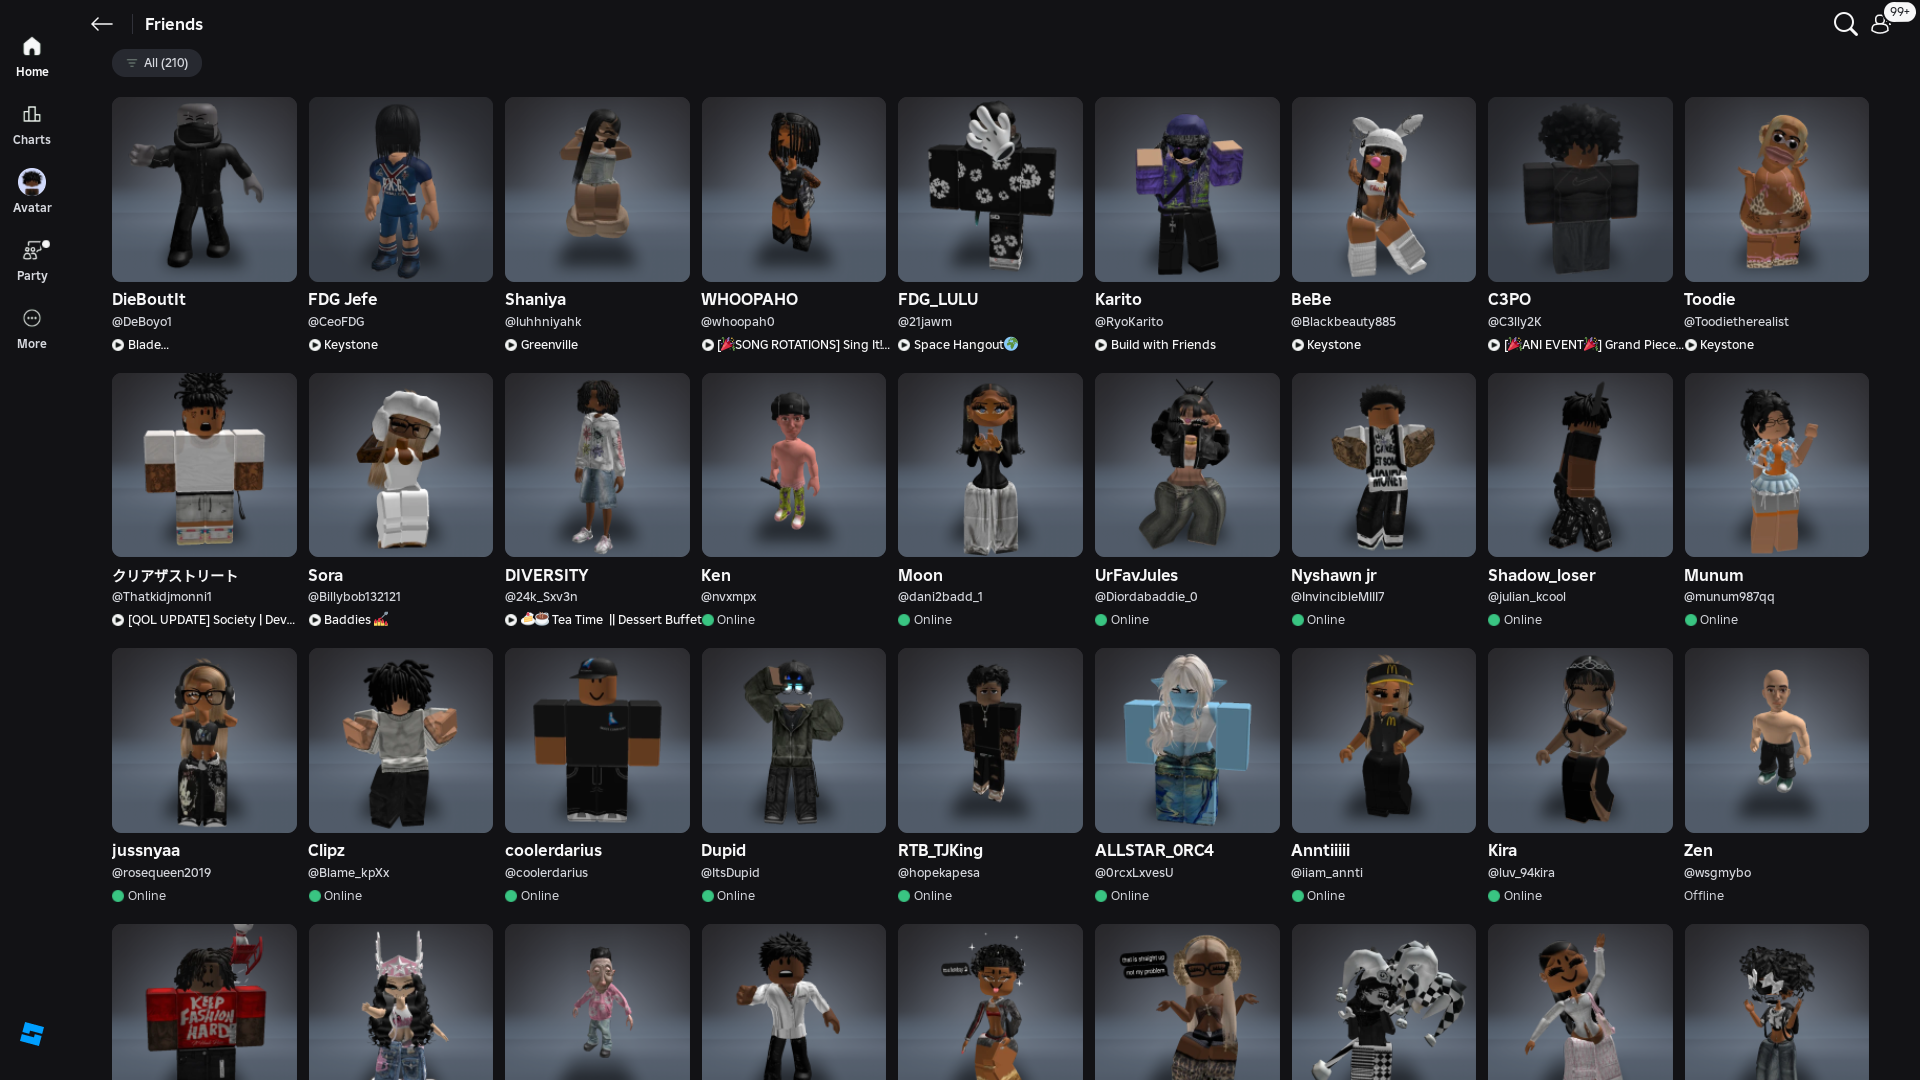The height and width of the screenshot is (1080, 1920).
Task: Open the search magnifier icon
Action: 1845,24
